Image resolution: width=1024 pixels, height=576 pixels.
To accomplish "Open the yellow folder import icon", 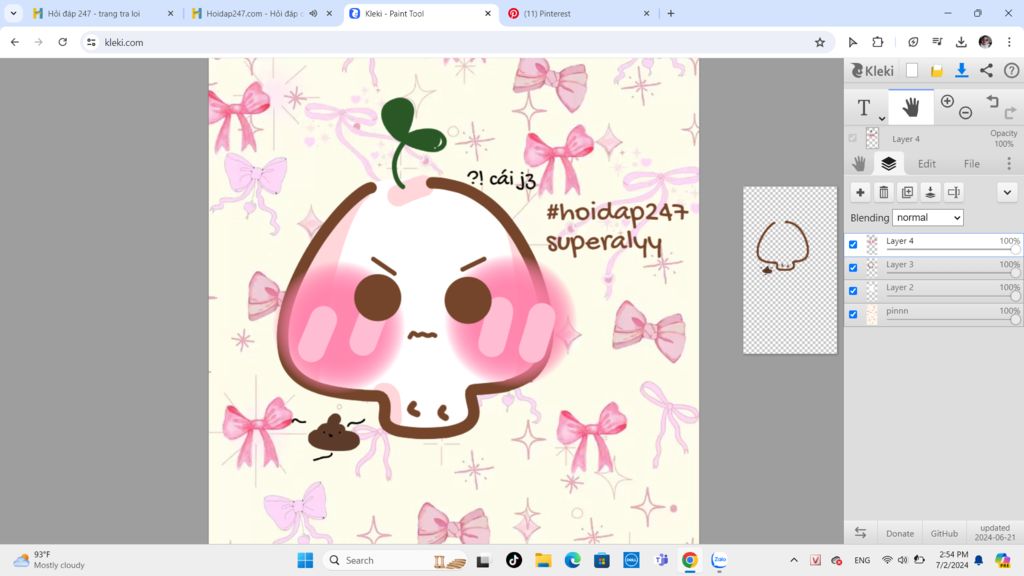I will 936,71.
